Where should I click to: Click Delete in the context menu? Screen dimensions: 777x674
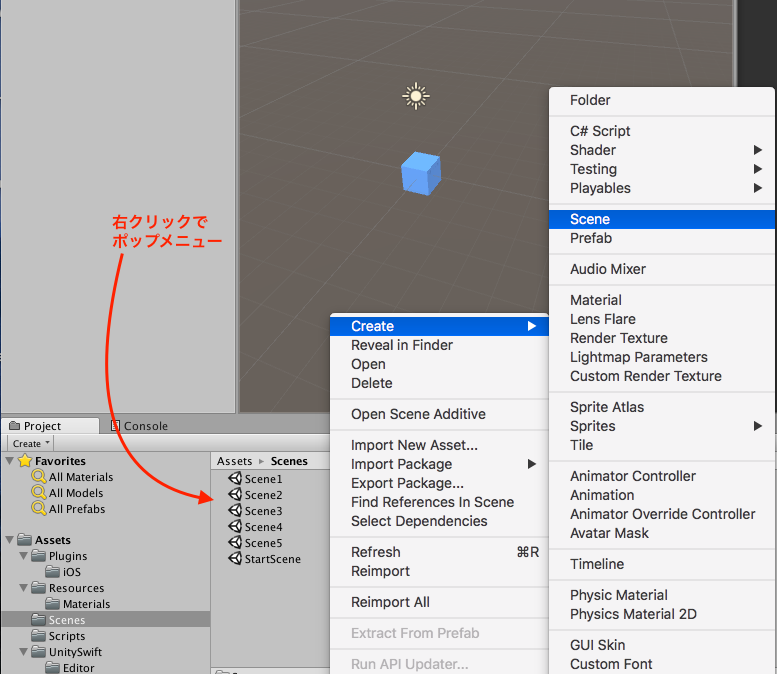pos(439,383)
